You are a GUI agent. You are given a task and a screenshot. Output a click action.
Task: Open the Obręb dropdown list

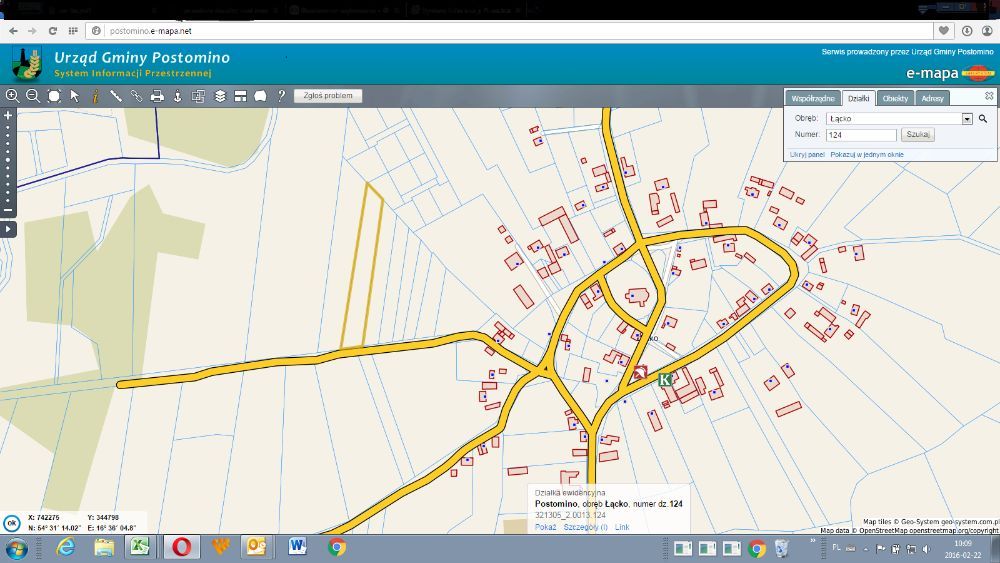coord(967,118)
